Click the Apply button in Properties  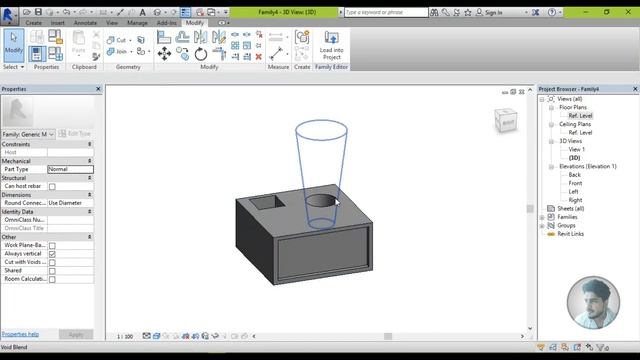pyautogui.click(x=76, y=335)
